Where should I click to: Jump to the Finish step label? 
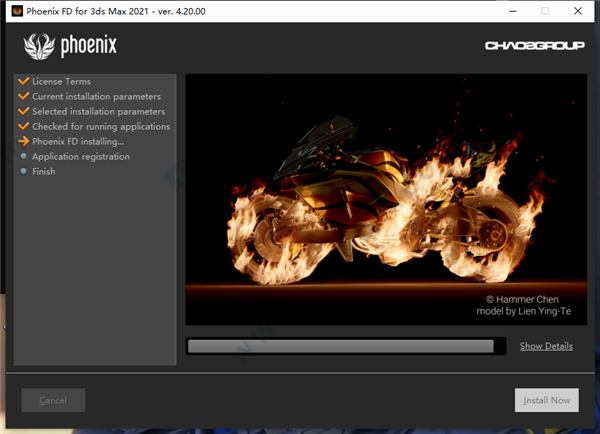[44, 171]
